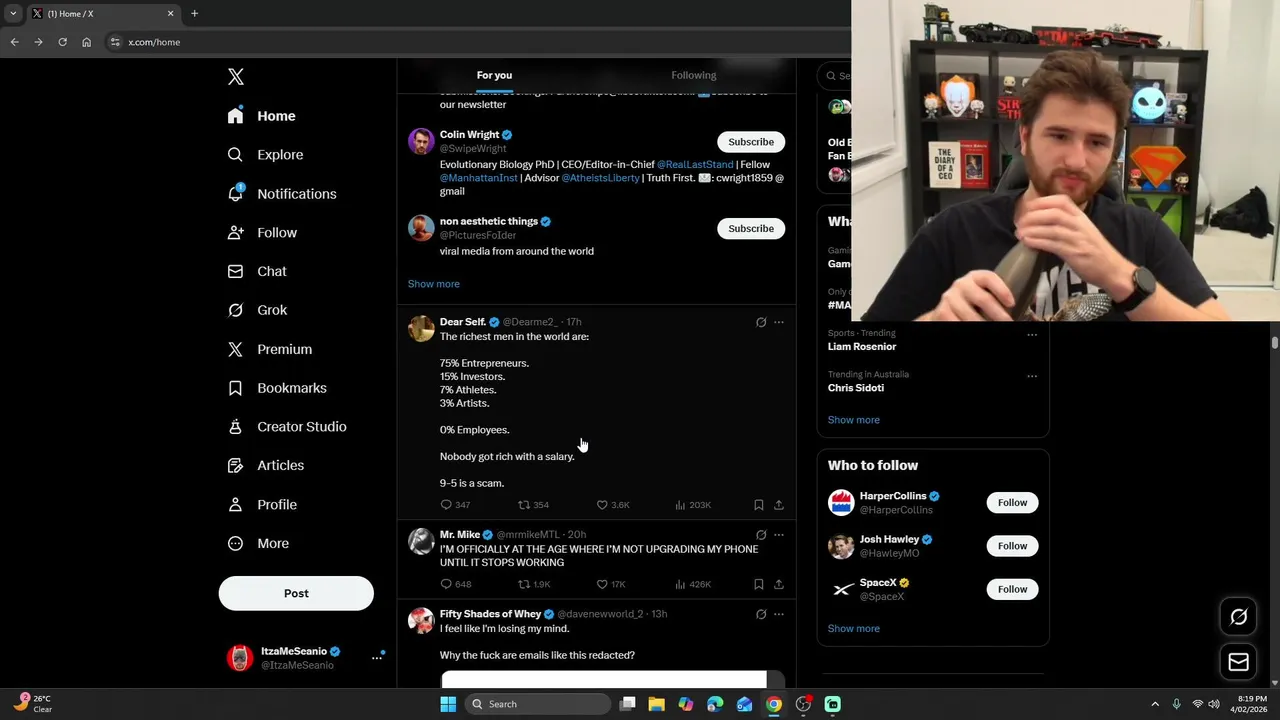The width and height of the screenshot is (1280, 720).
Task: Open a new browser tab
Action: (194, 13)
